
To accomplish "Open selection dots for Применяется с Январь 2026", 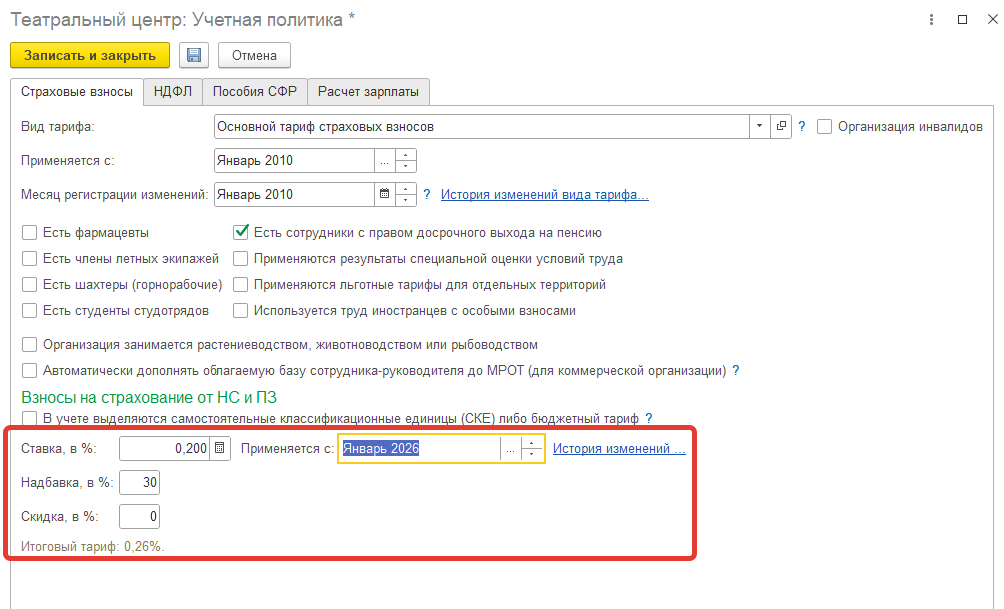I will click(510, 448).
